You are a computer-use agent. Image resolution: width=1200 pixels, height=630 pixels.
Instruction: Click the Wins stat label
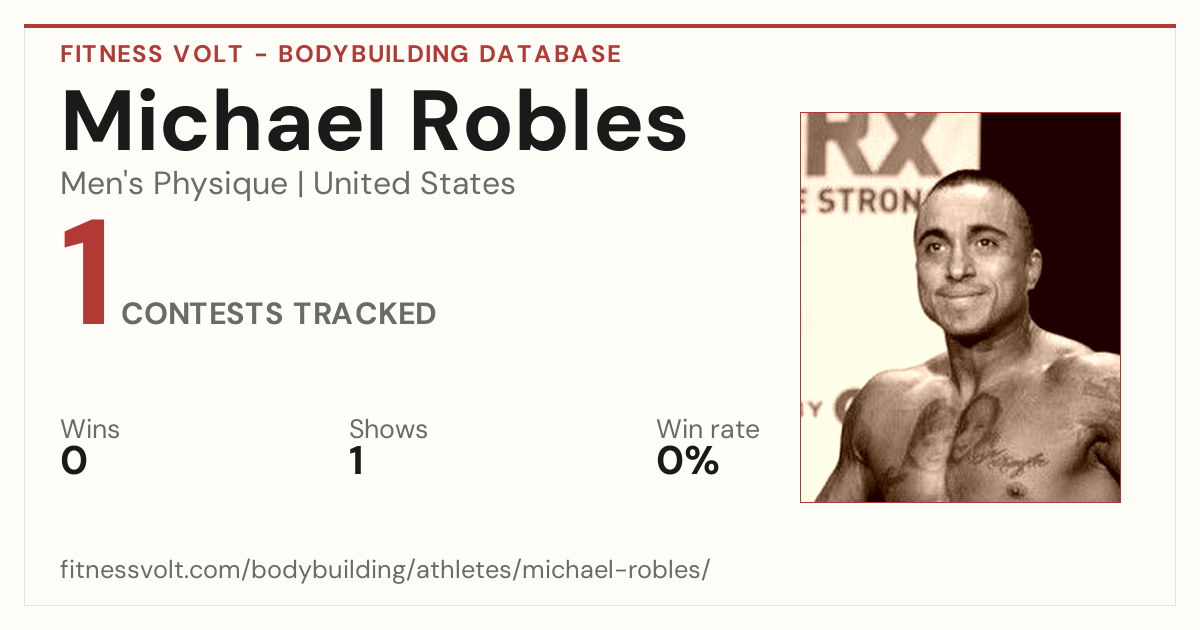(x=90, y=430)
